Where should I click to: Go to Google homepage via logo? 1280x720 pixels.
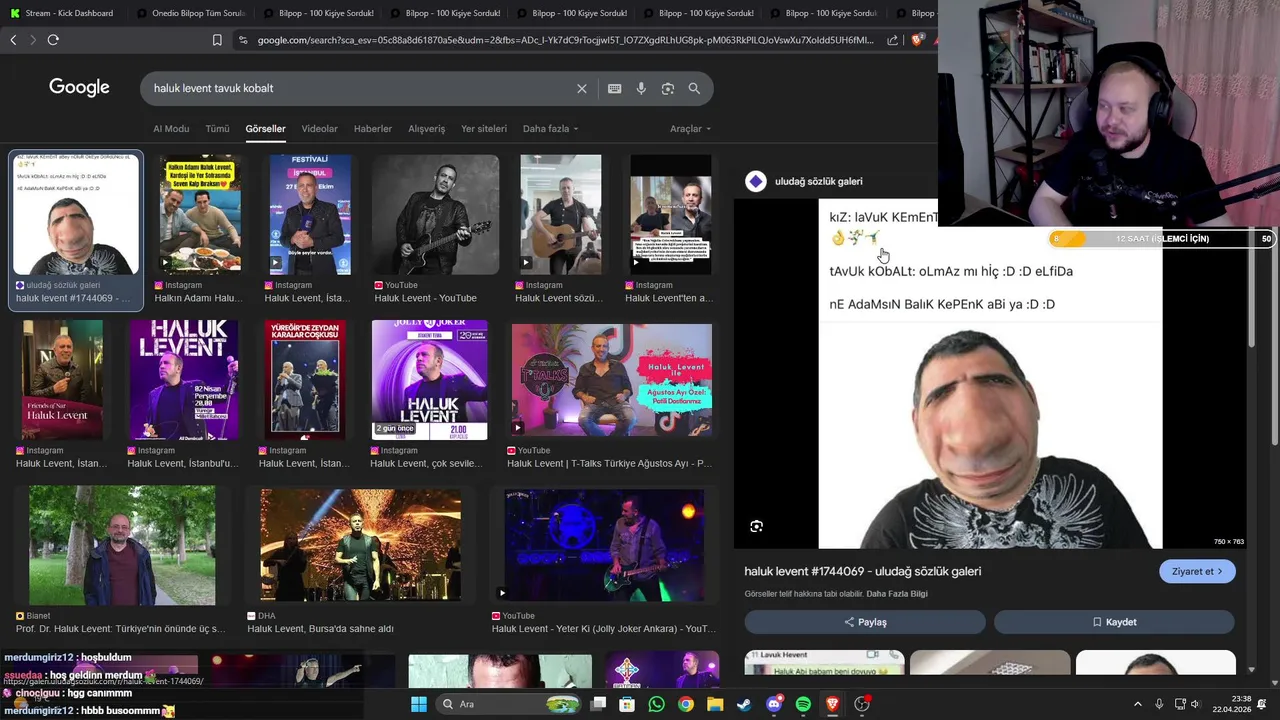pyautogui.click(x=79, y=88)
